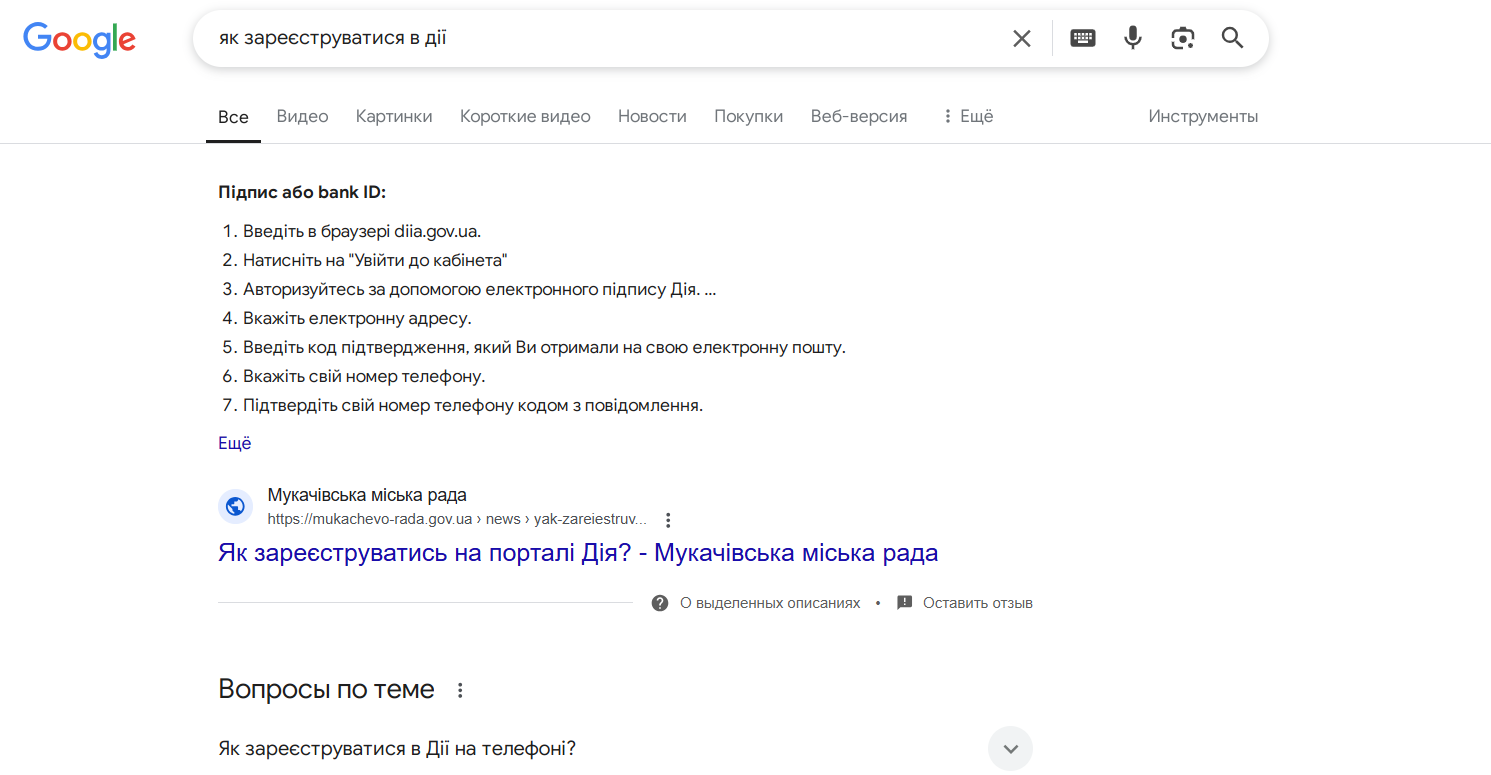Click Оставить отзыв link
This screenshot has height=775, width=1491.
[x=978, y=603]
